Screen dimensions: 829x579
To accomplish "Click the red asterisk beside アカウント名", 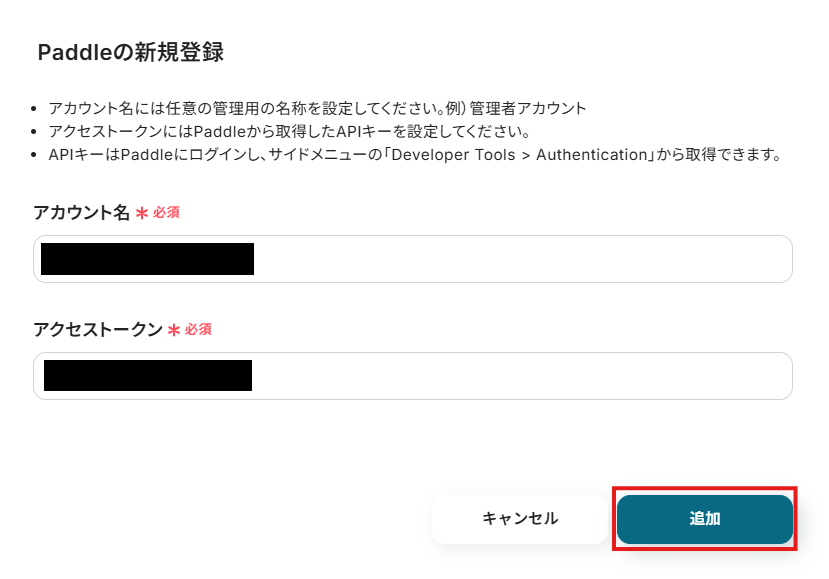I will point(142,213).
